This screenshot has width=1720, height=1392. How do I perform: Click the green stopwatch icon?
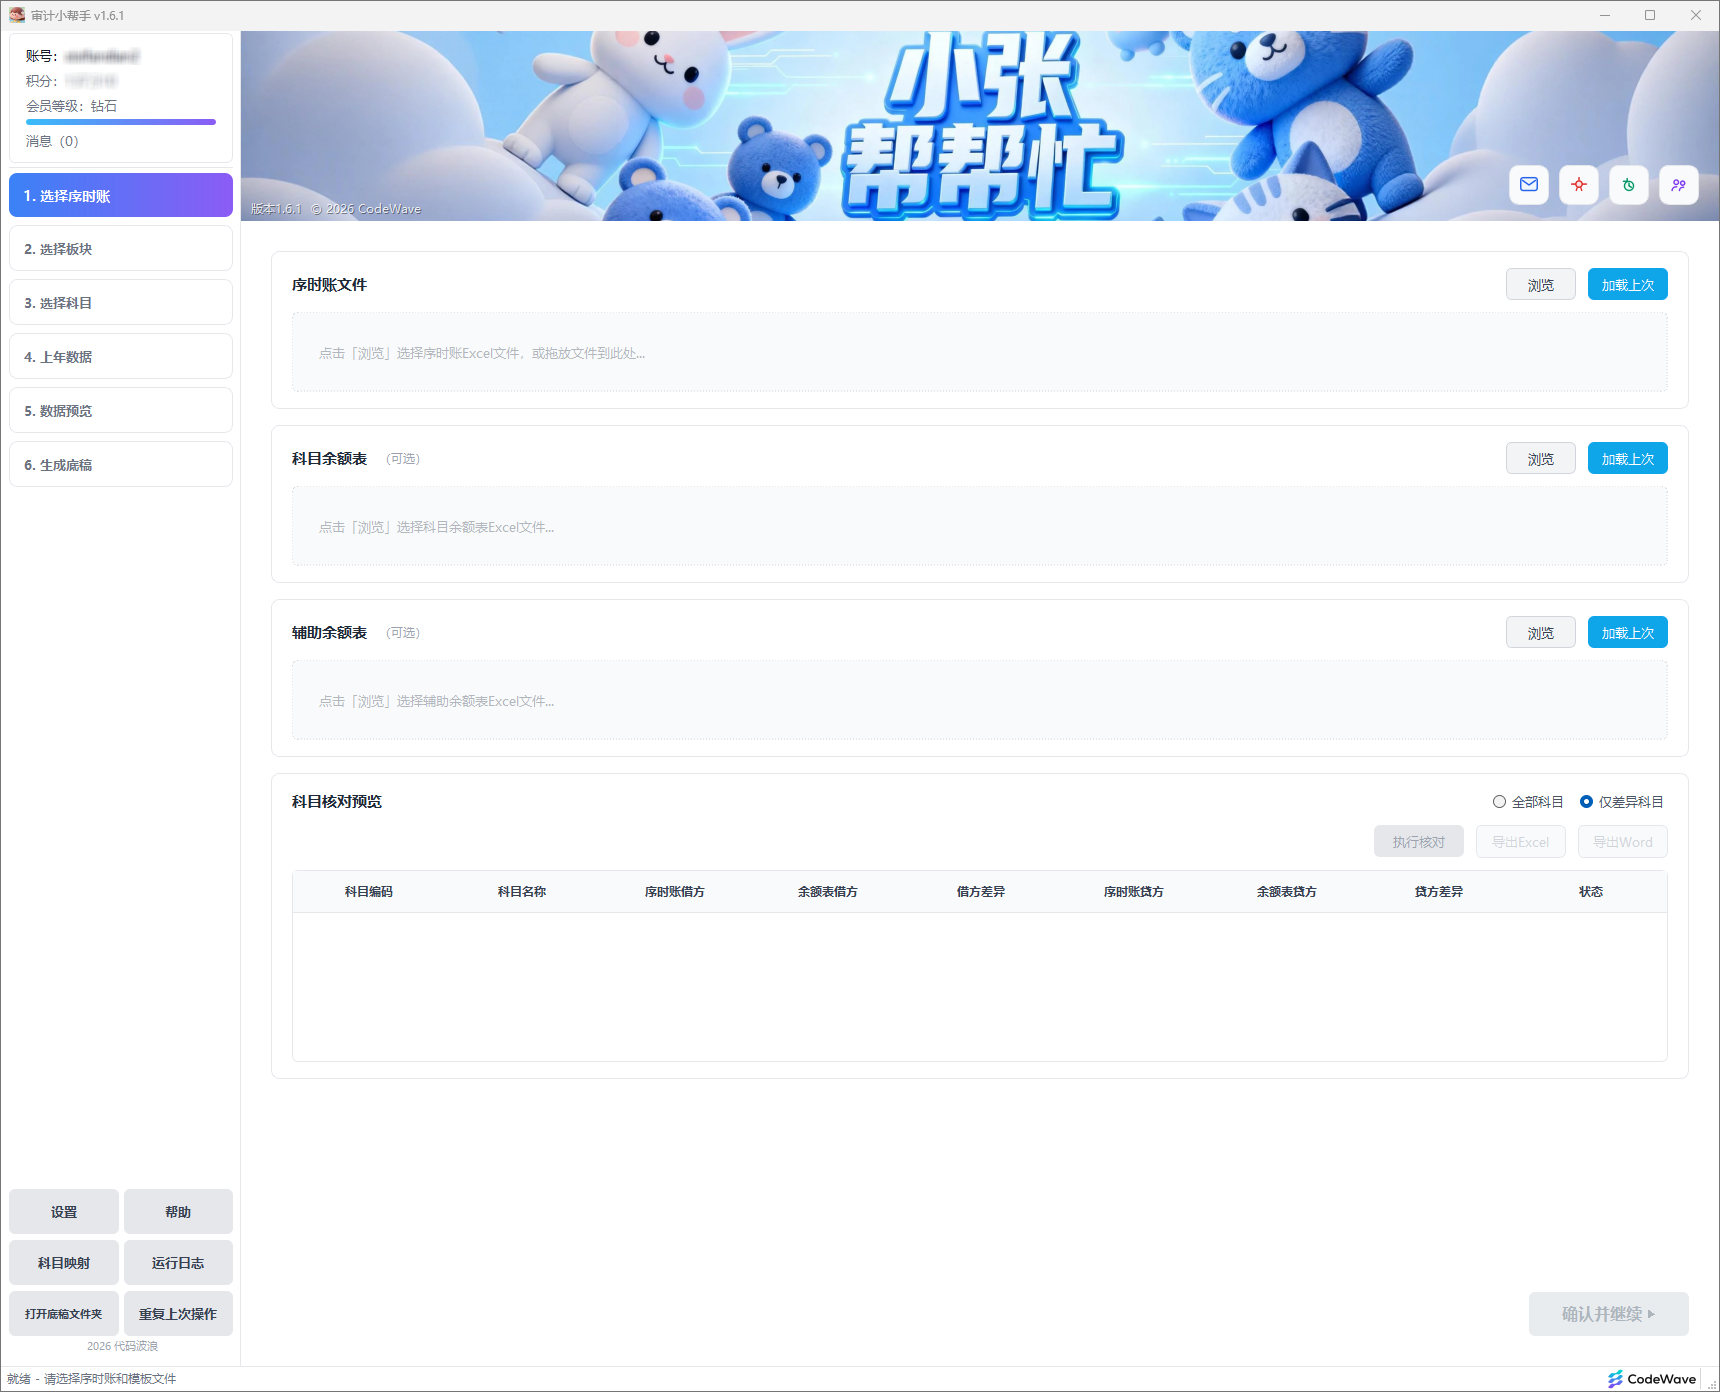(1628, 185)
